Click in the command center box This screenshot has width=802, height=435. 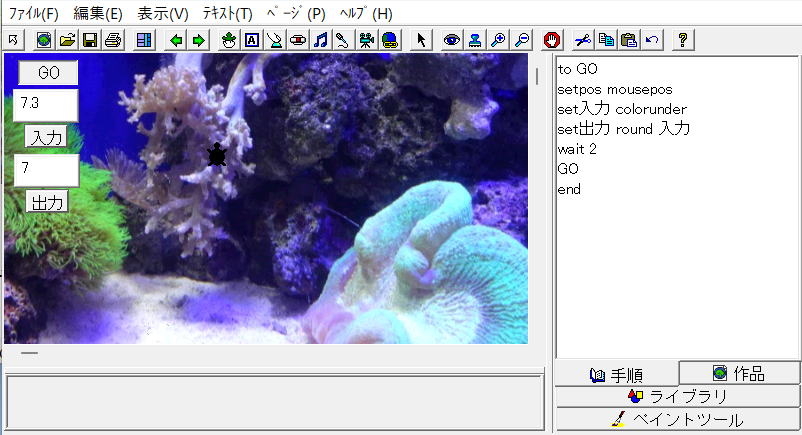click(275, 402)
